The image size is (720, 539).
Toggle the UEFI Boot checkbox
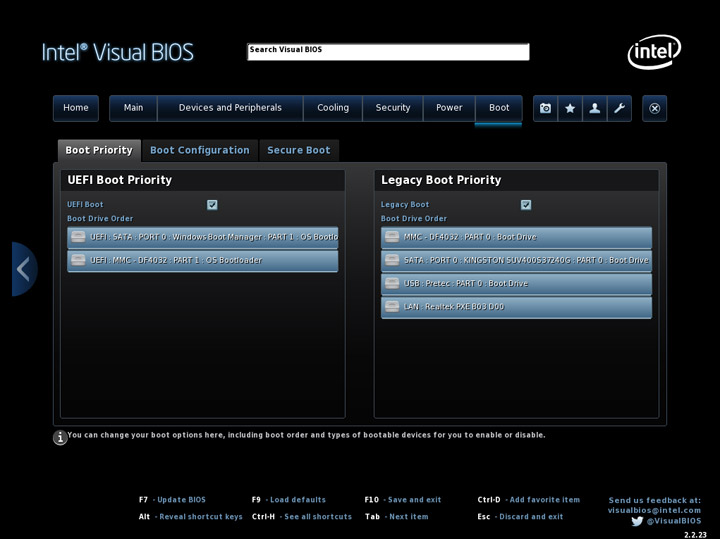pyautogui.click(x=212, y=205)
